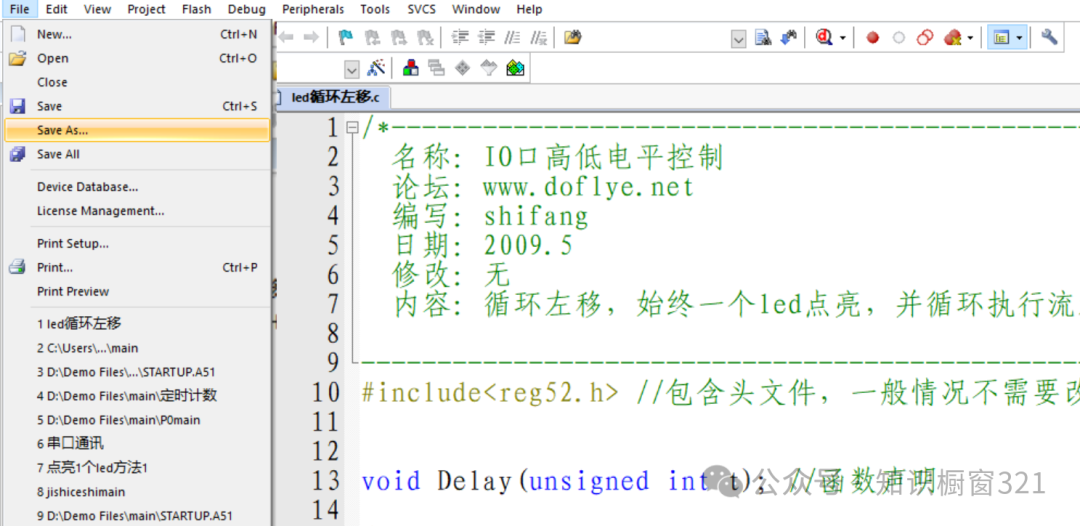Click the Incremental Find arrow-binoculars icon
This screenshot has height=526, width=1080.
click(789, 37)
